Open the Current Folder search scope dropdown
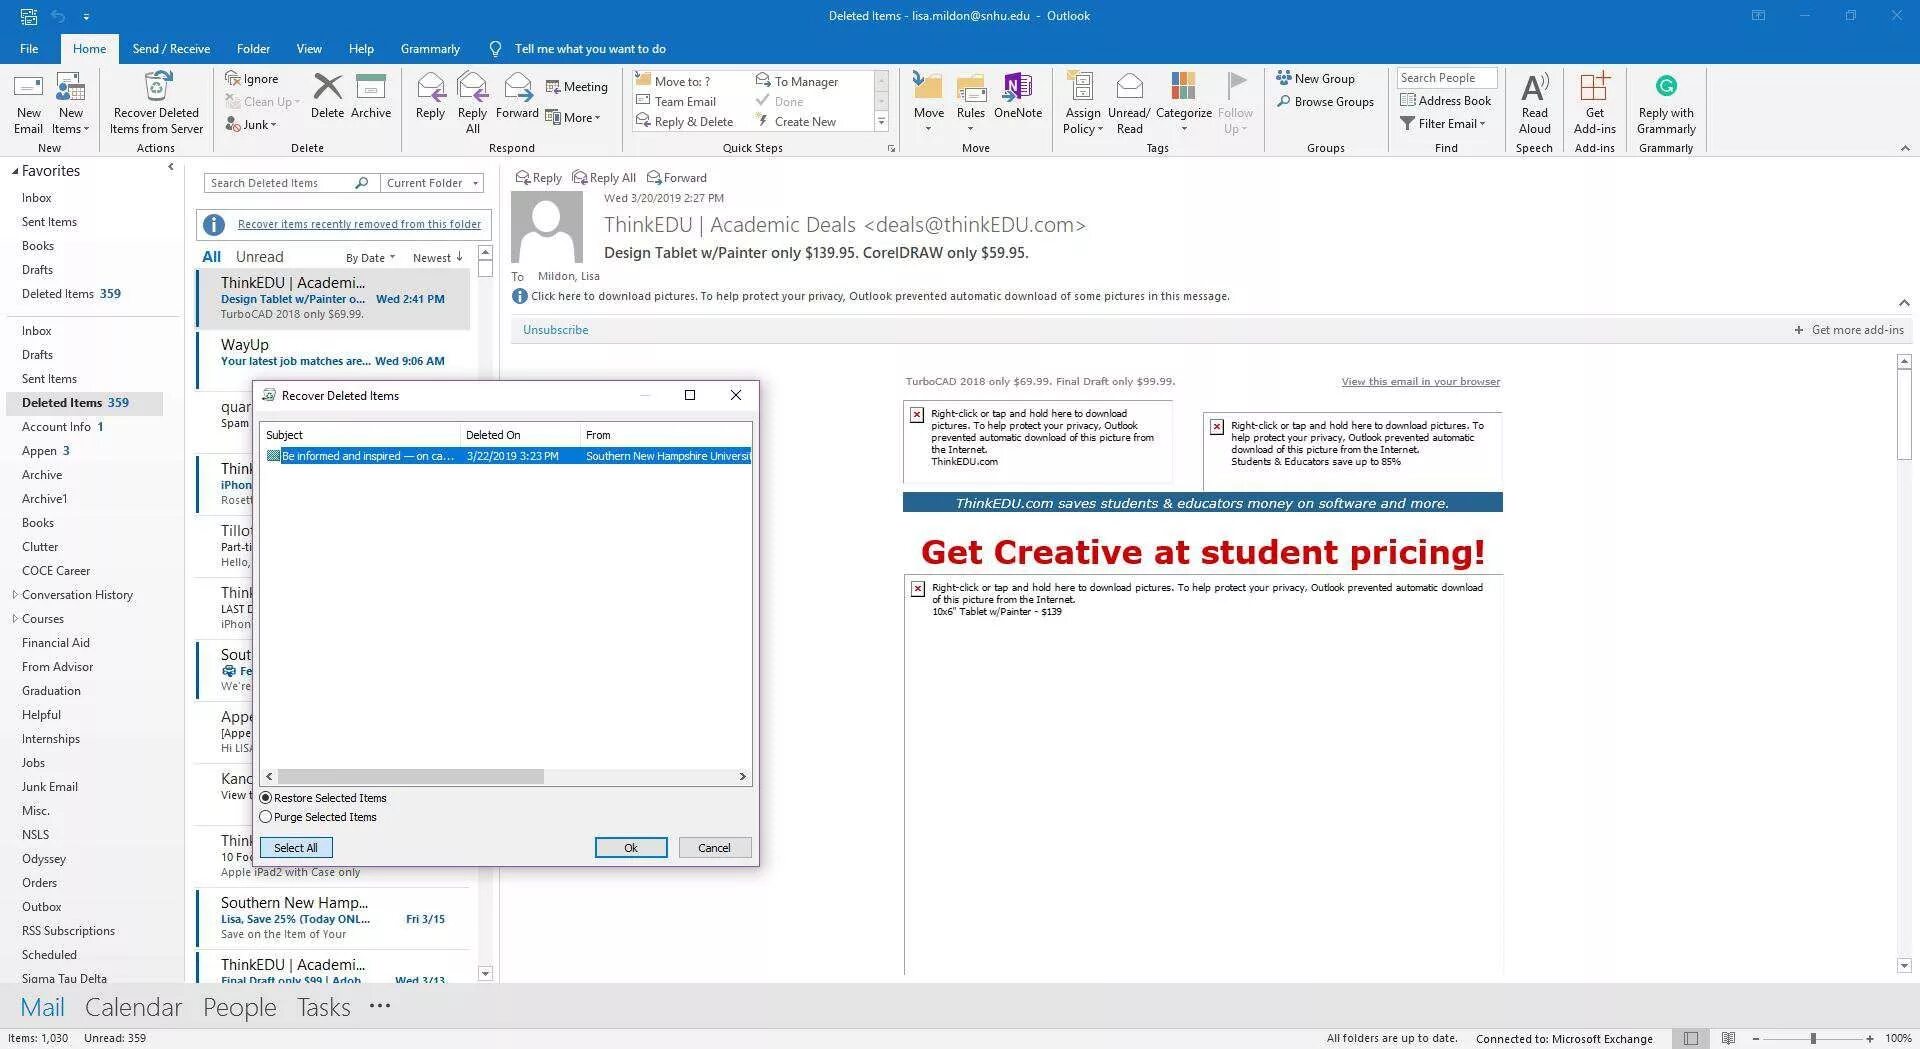Image resolution: width=1920 pixels, height=1049 pixels. tap(433, 183)
